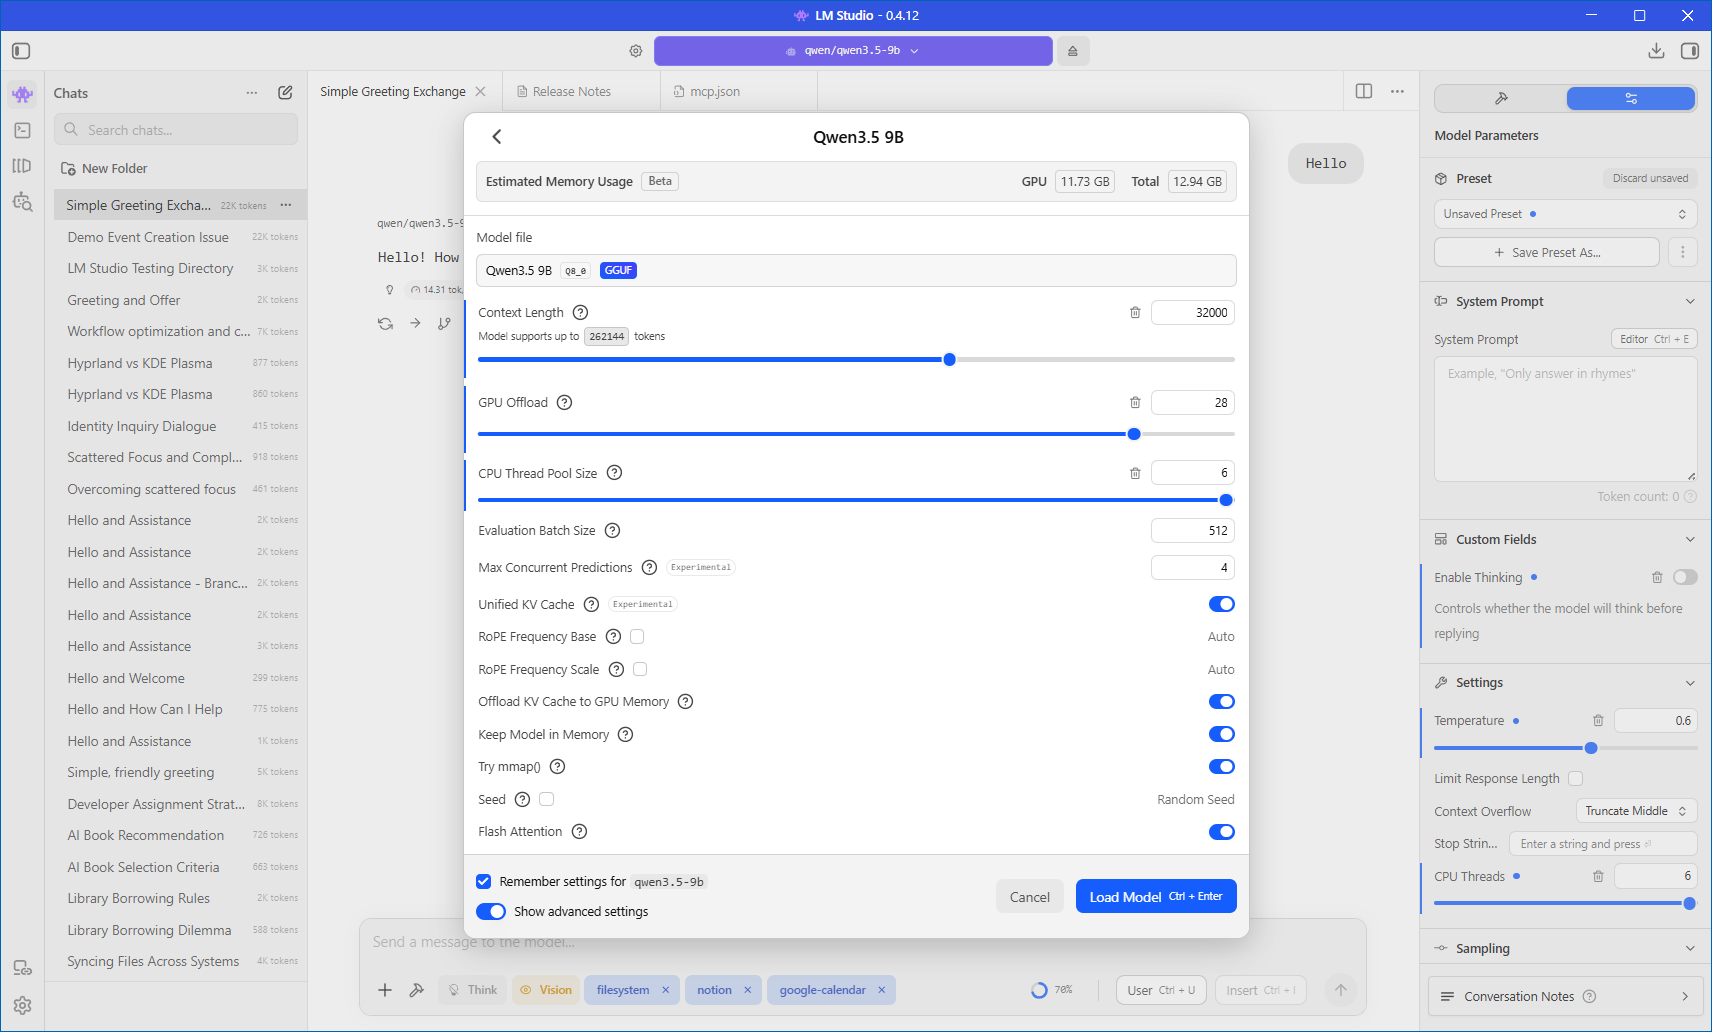1712x1032 pixels.
Task: Uncheck Remember settings for qwen3.5-9b
Action: (x=484, y=882)
